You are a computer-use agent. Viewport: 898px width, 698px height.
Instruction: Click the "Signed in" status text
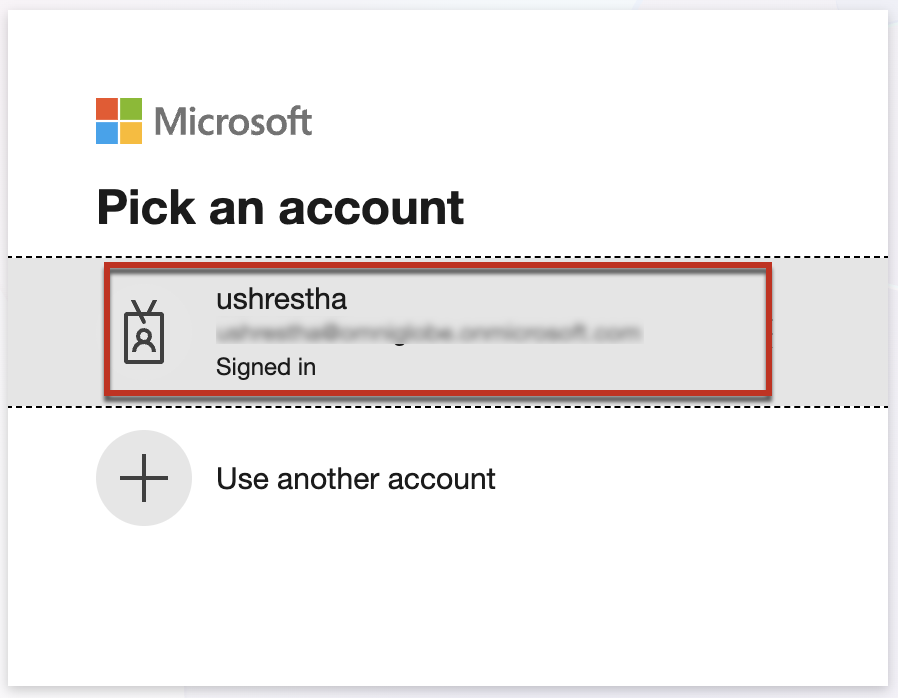(265, 367)
